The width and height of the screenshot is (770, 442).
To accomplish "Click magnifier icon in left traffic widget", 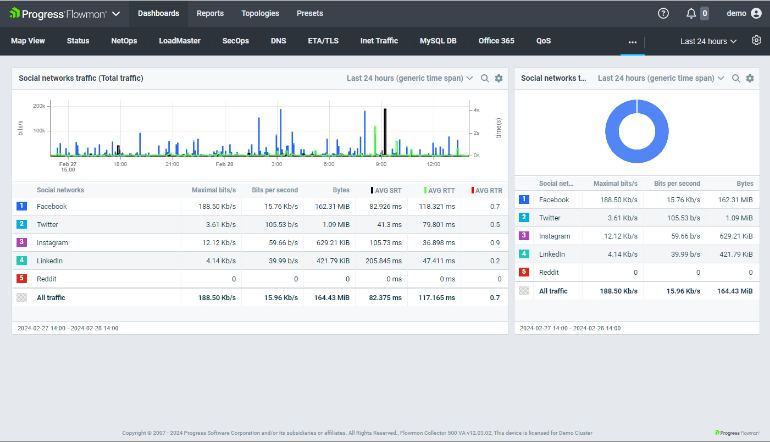I will pos(485,78).
